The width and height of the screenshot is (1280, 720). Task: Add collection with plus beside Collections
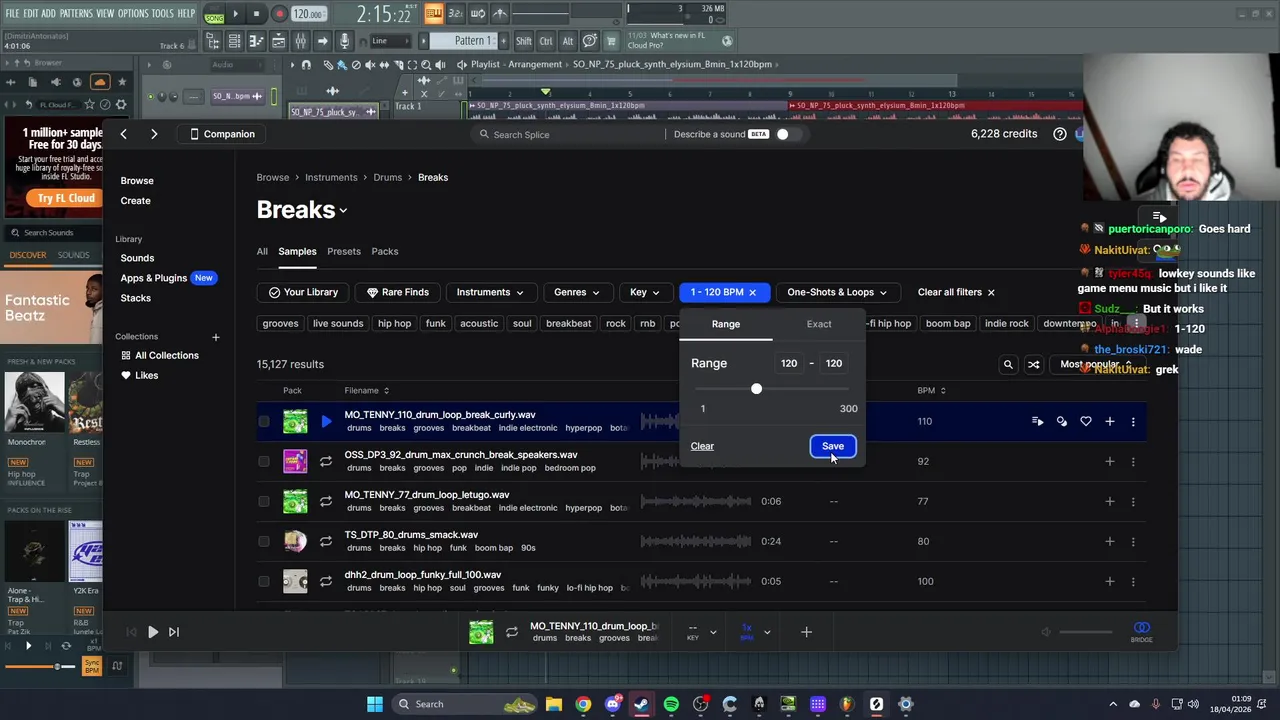point(215,337)
